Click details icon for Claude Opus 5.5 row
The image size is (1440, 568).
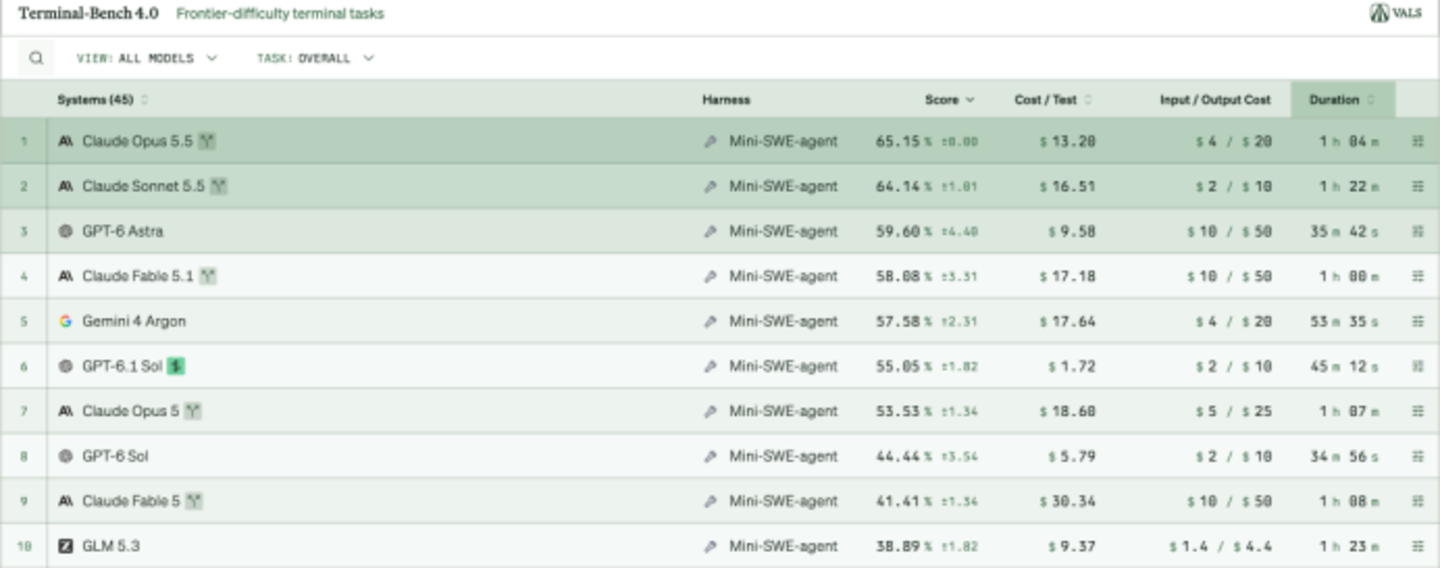[1417, 141]
